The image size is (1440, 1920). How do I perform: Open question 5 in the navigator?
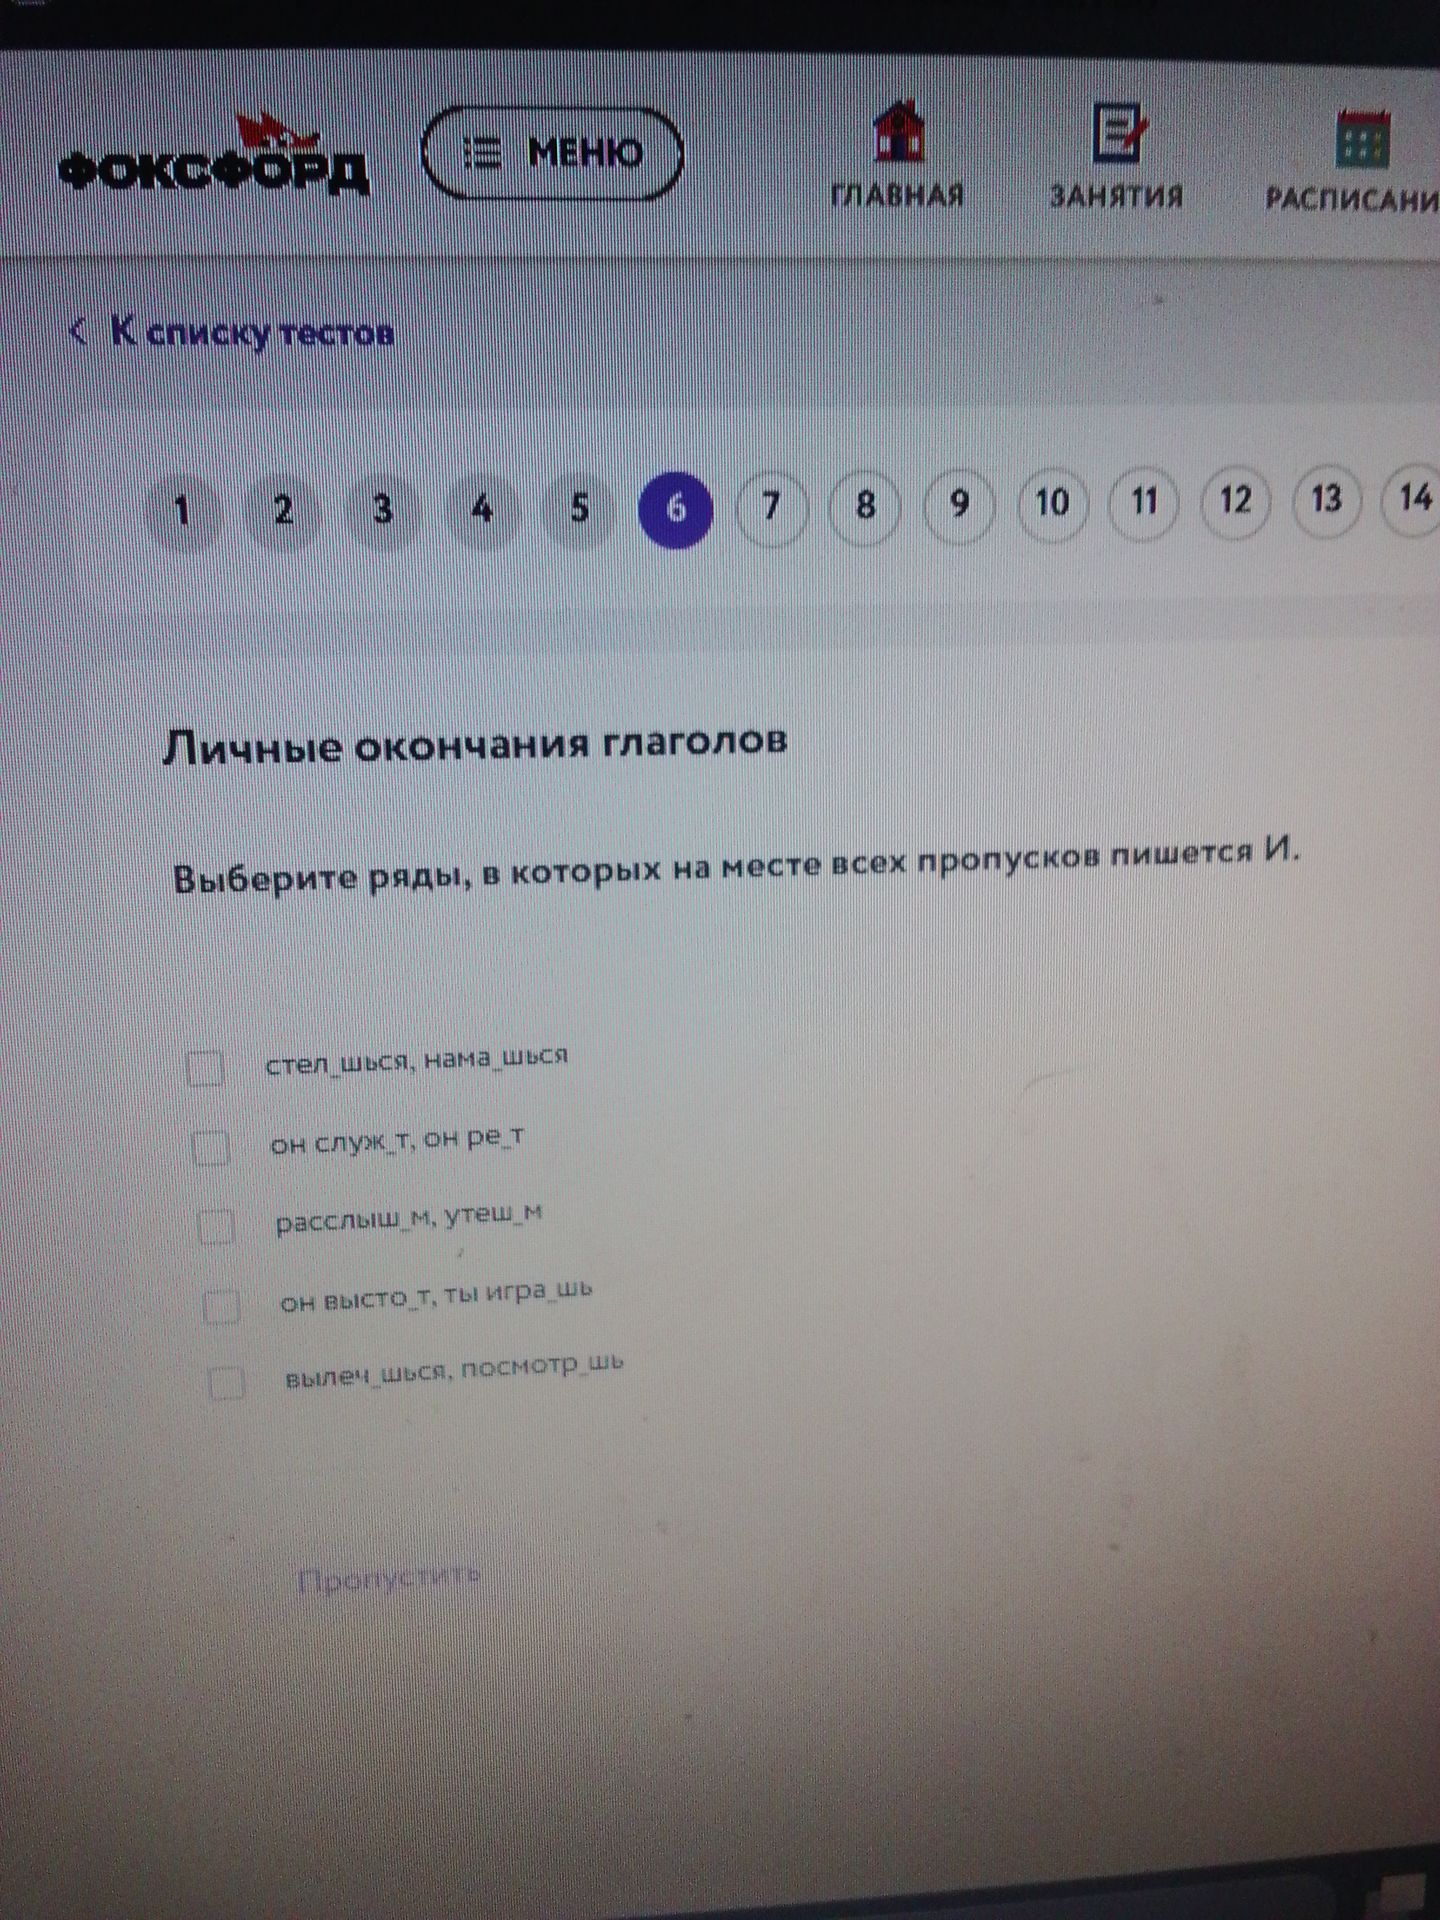(x=579, y=509)
